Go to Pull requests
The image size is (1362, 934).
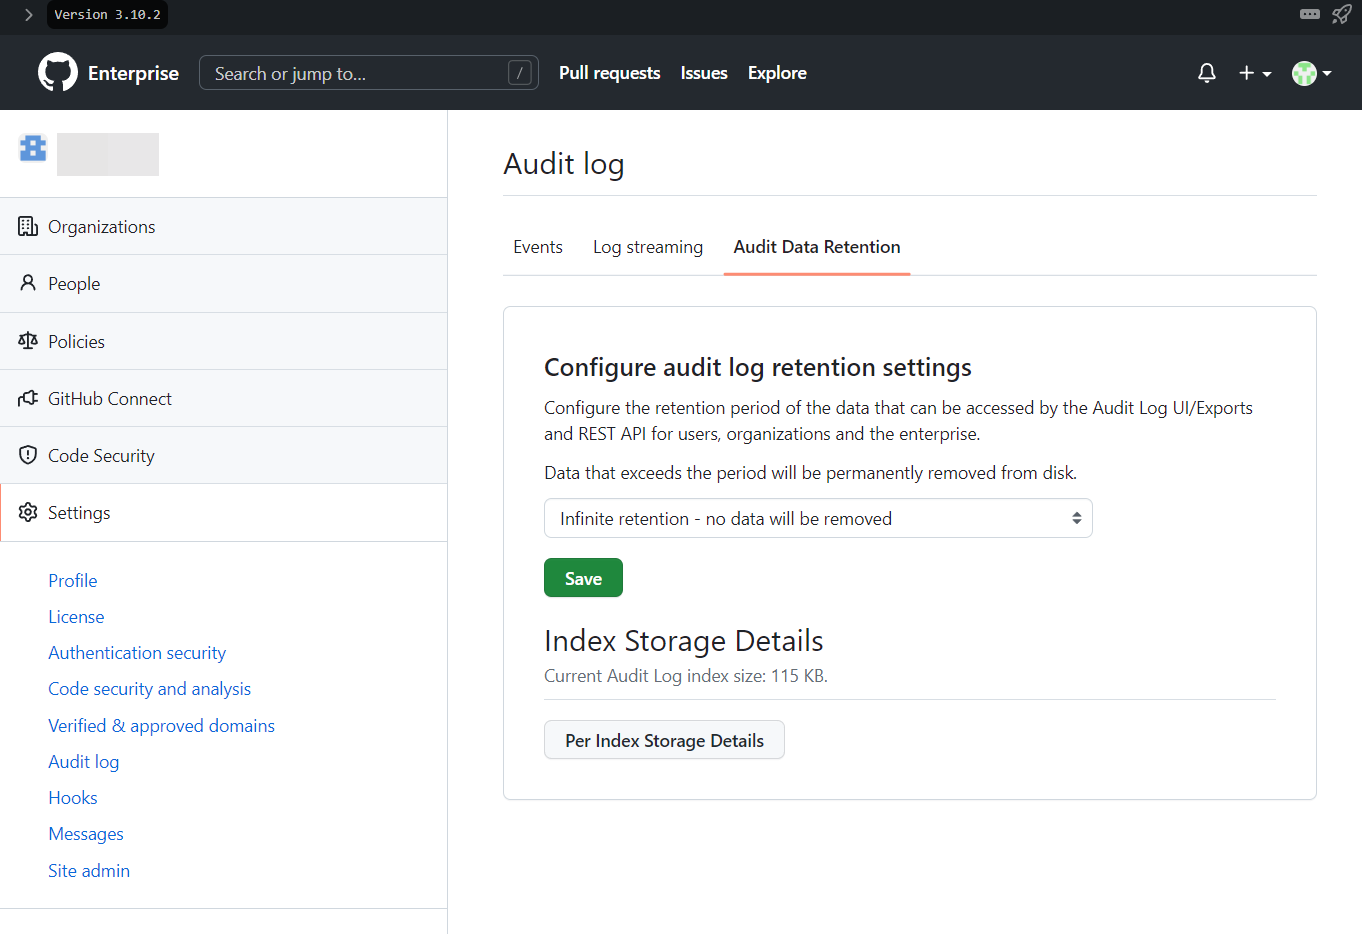tap(610, 73)
